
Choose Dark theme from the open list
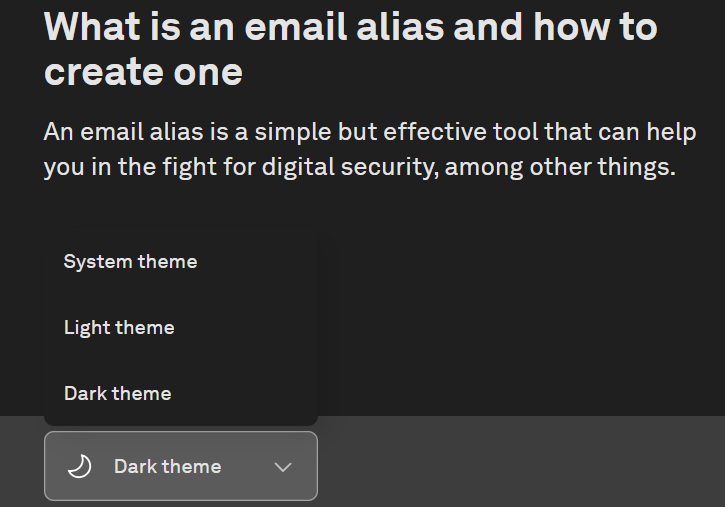(x=181, y=394)
